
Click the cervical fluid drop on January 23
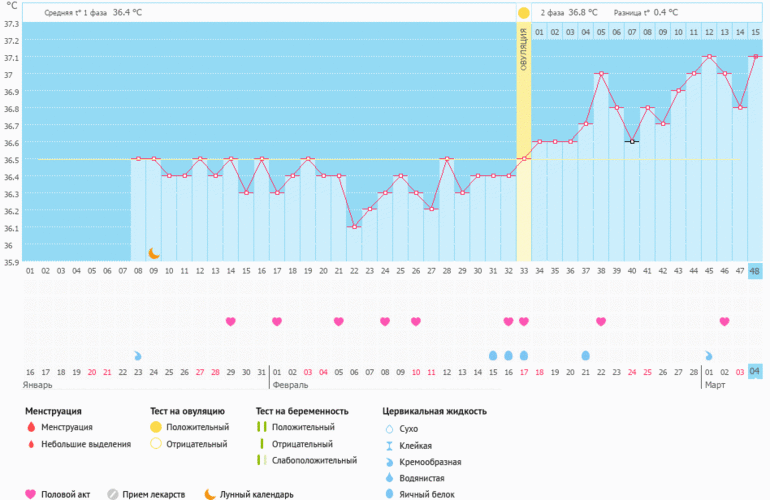[x=138, y=355]
